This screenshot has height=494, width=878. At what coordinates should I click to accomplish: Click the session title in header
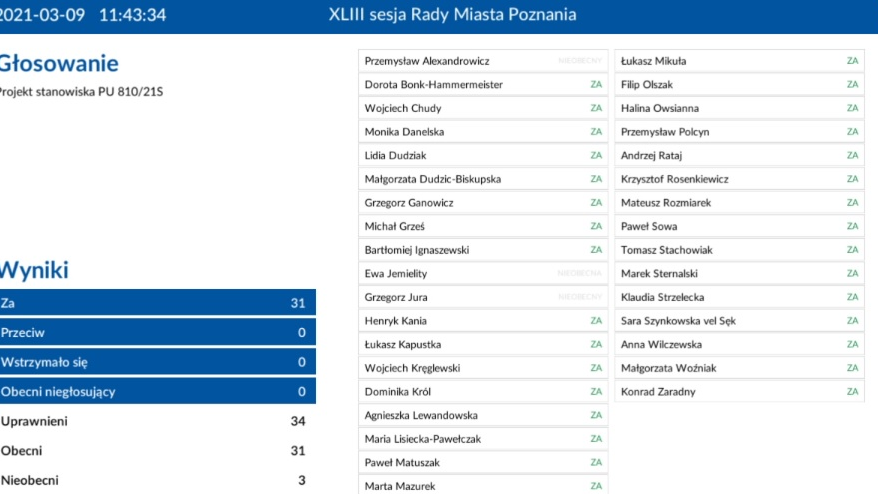tap(452, 15)
